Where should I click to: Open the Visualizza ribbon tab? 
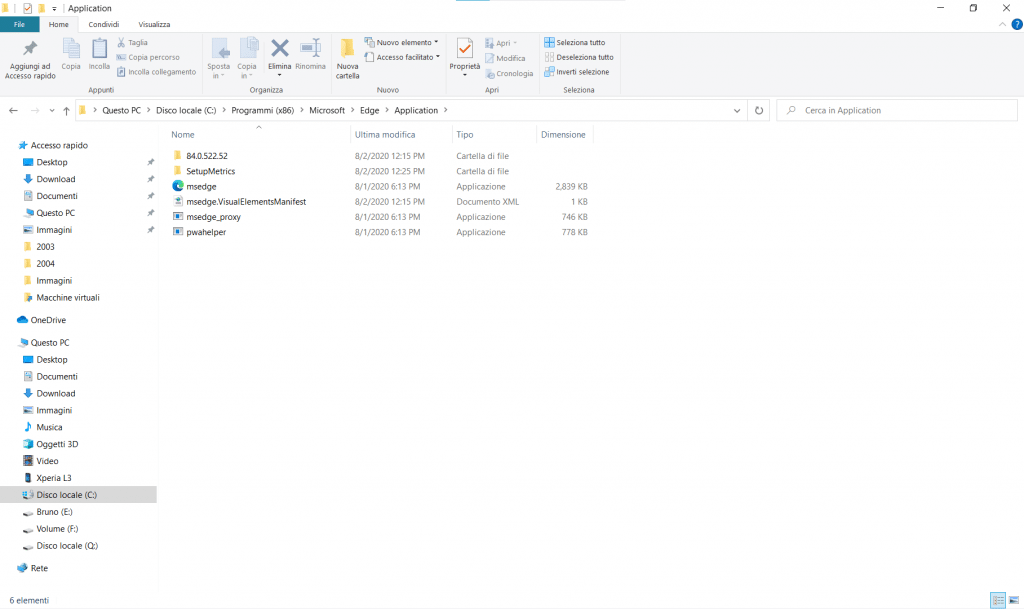point(154,24)
